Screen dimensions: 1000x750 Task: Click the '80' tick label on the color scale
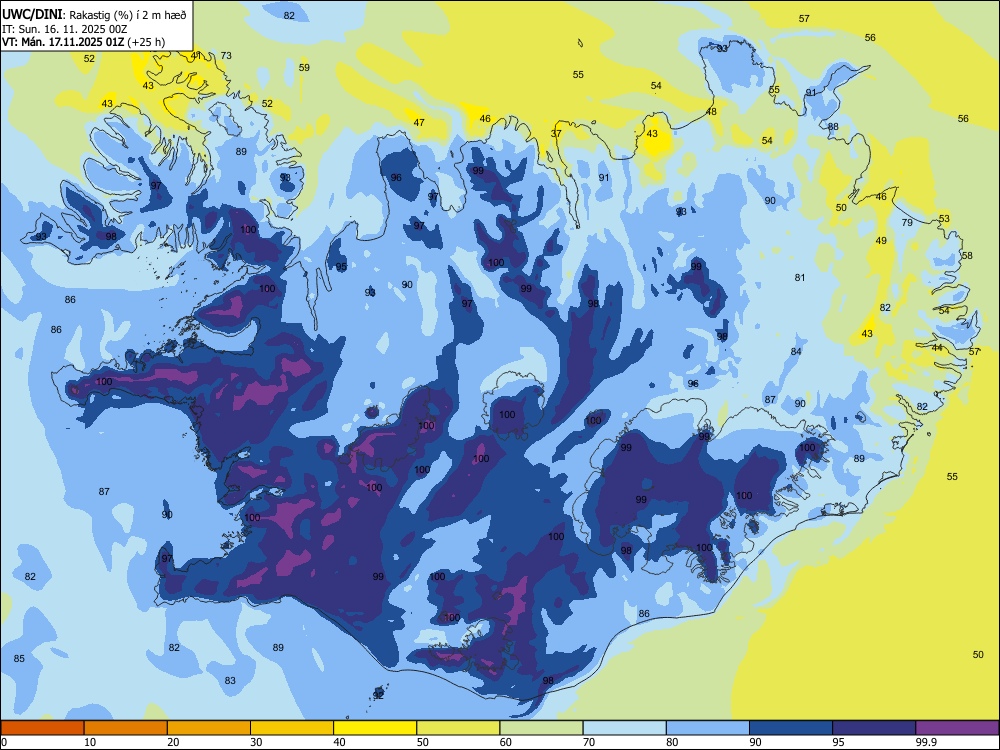coord(672,742)
